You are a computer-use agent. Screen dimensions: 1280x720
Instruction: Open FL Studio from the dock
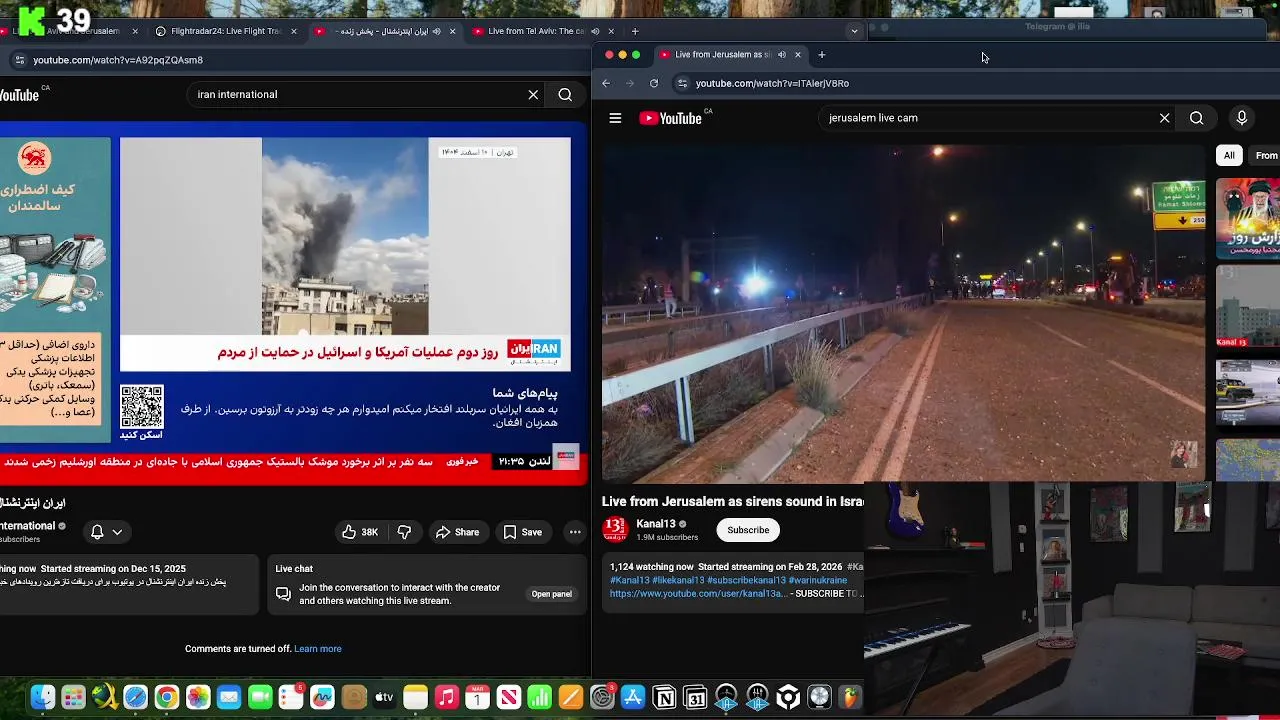tap(850, 698)
